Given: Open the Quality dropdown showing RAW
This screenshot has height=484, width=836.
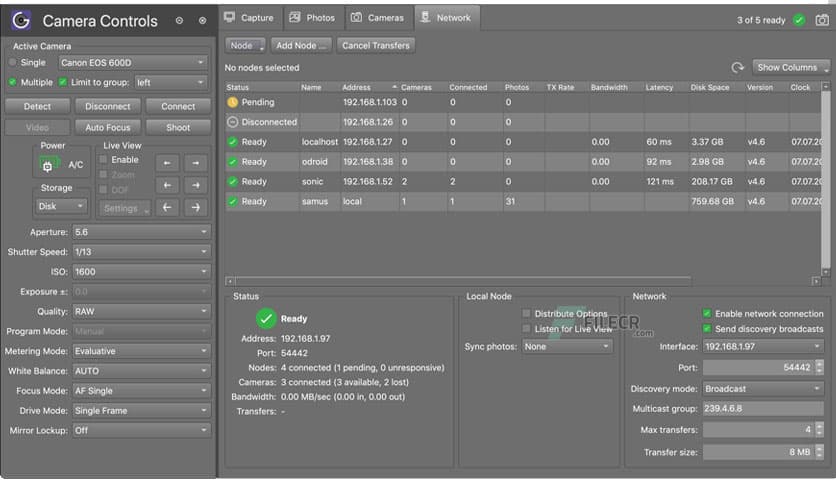Looking at the screenshot, I should 141,311.
